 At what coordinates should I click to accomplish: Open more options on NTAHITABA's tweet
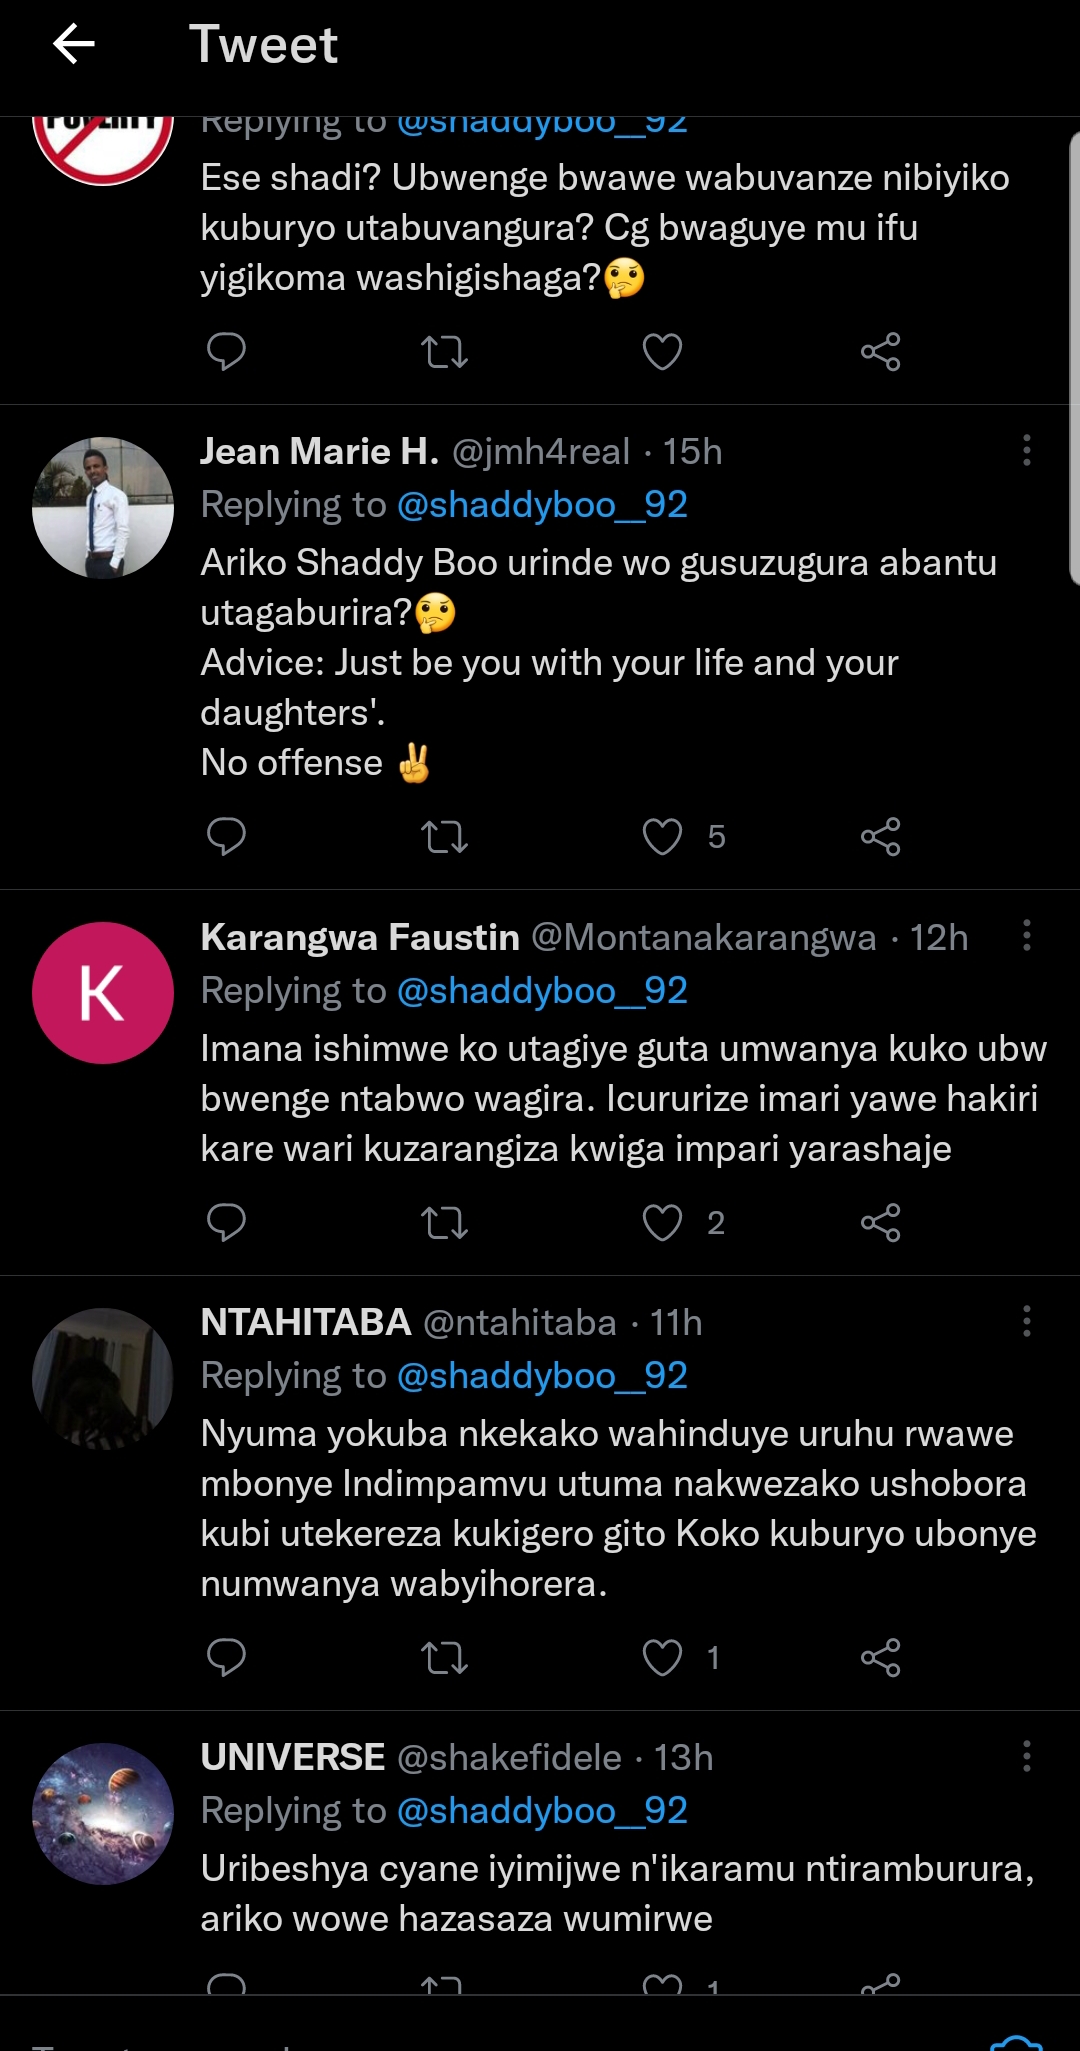tap(1026, 1321)
